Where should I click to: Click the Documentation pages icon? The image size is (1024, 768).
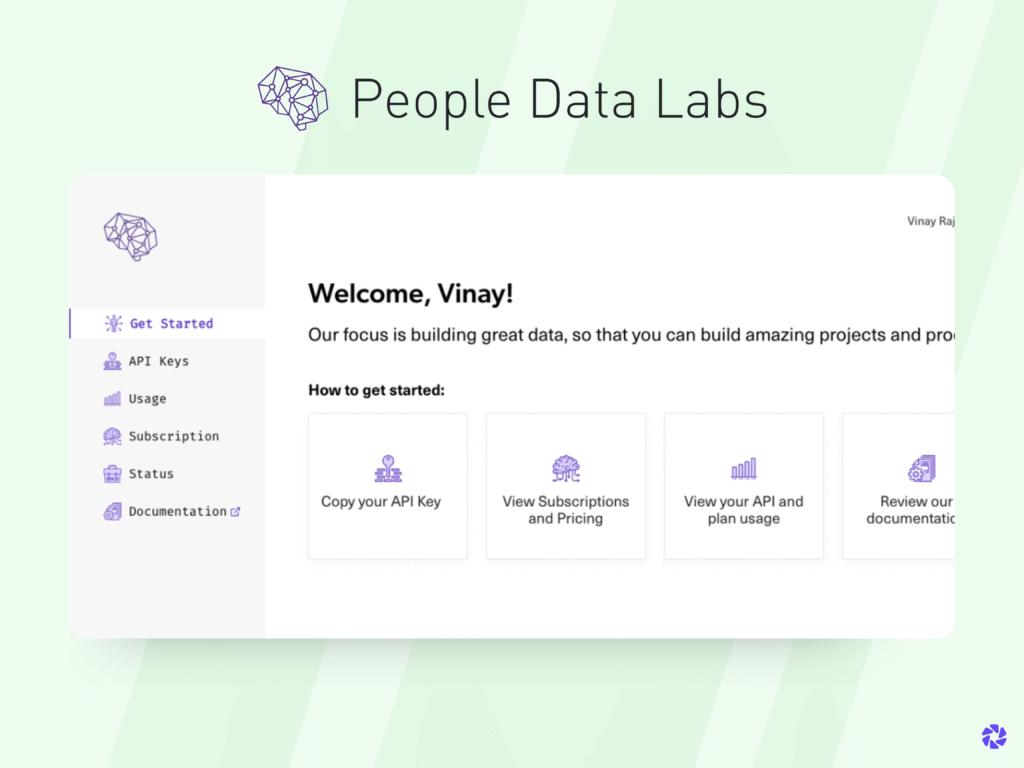tap(113, 511)
